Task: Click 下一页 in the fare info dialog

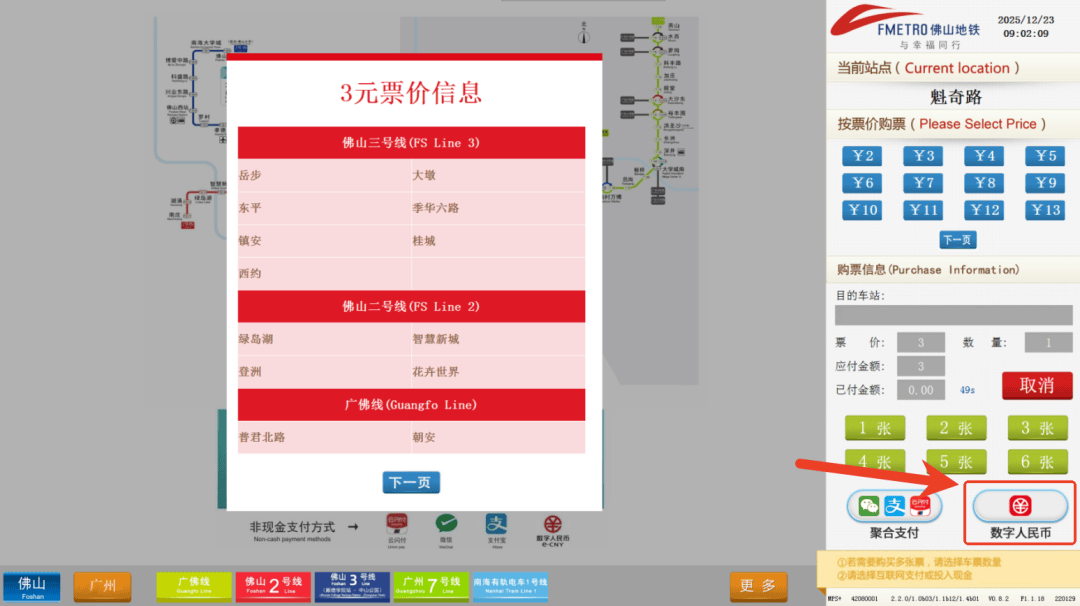Action: point(411,482)
